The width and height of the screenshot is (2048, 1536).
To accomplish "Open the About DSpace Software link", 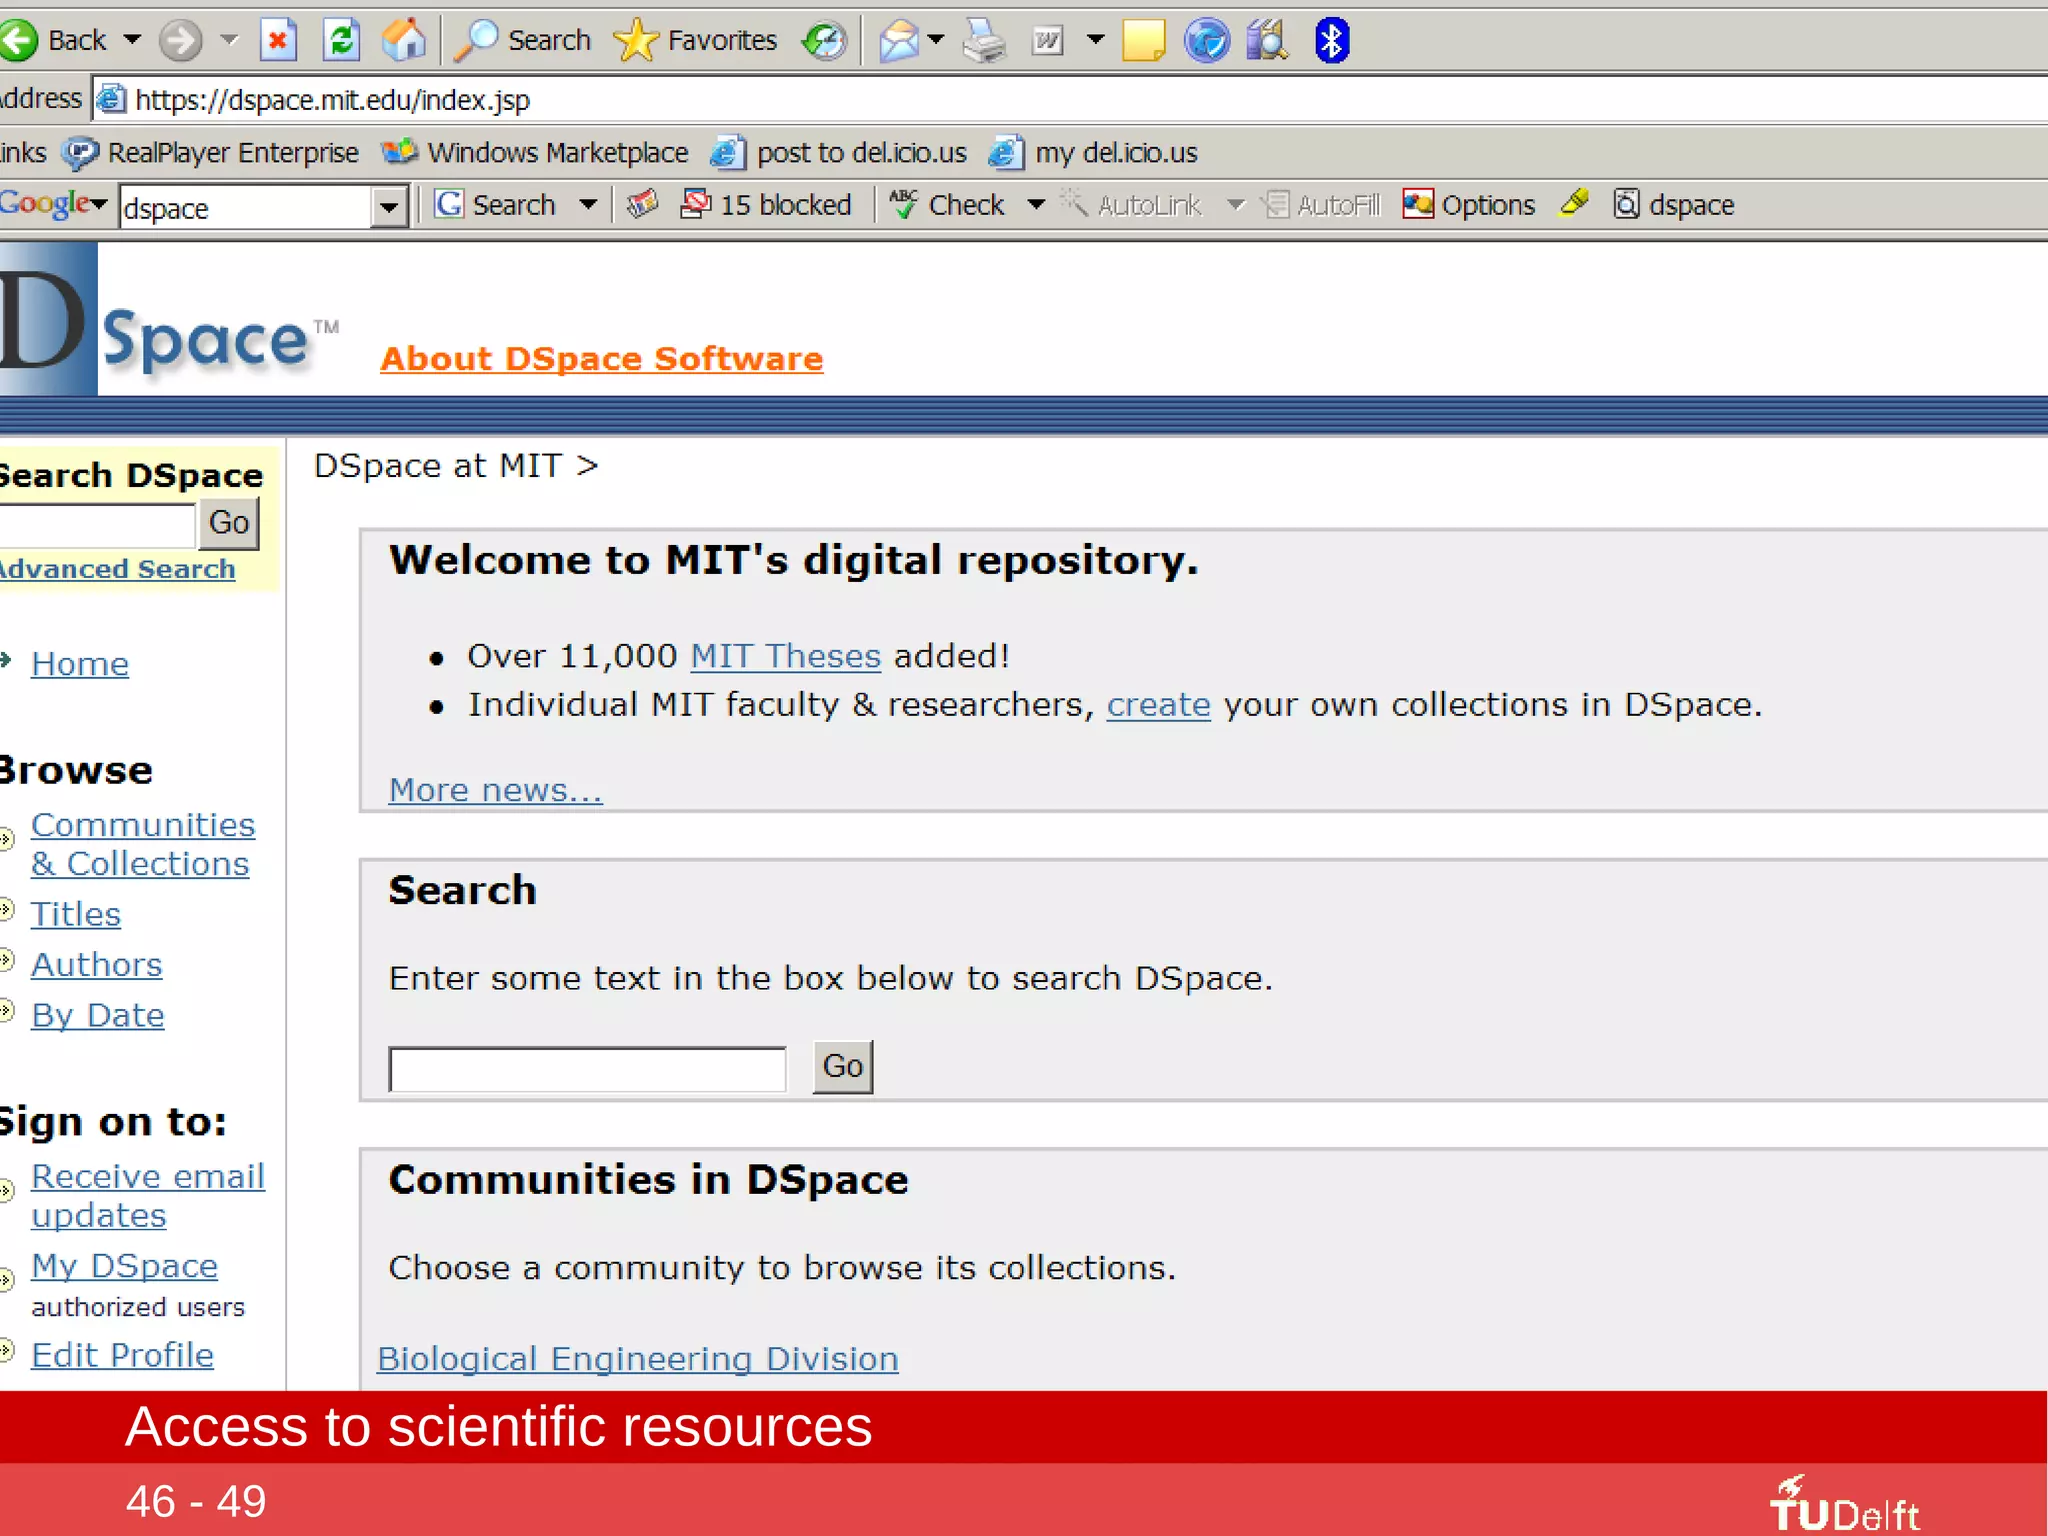I will [x=602, y=358].
